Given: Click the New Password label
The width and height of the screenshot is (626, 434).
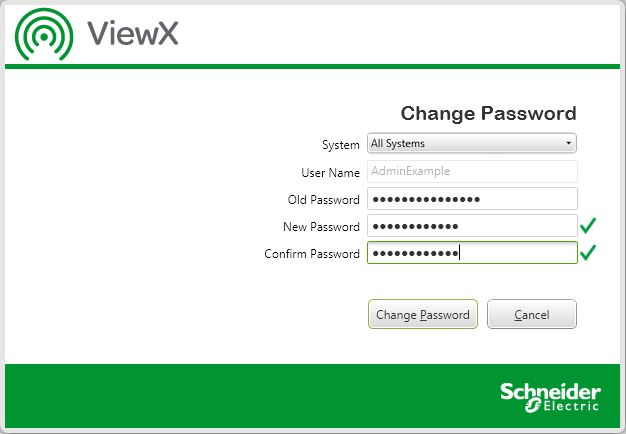Looking at the screenshot, I should click(321, 227).
